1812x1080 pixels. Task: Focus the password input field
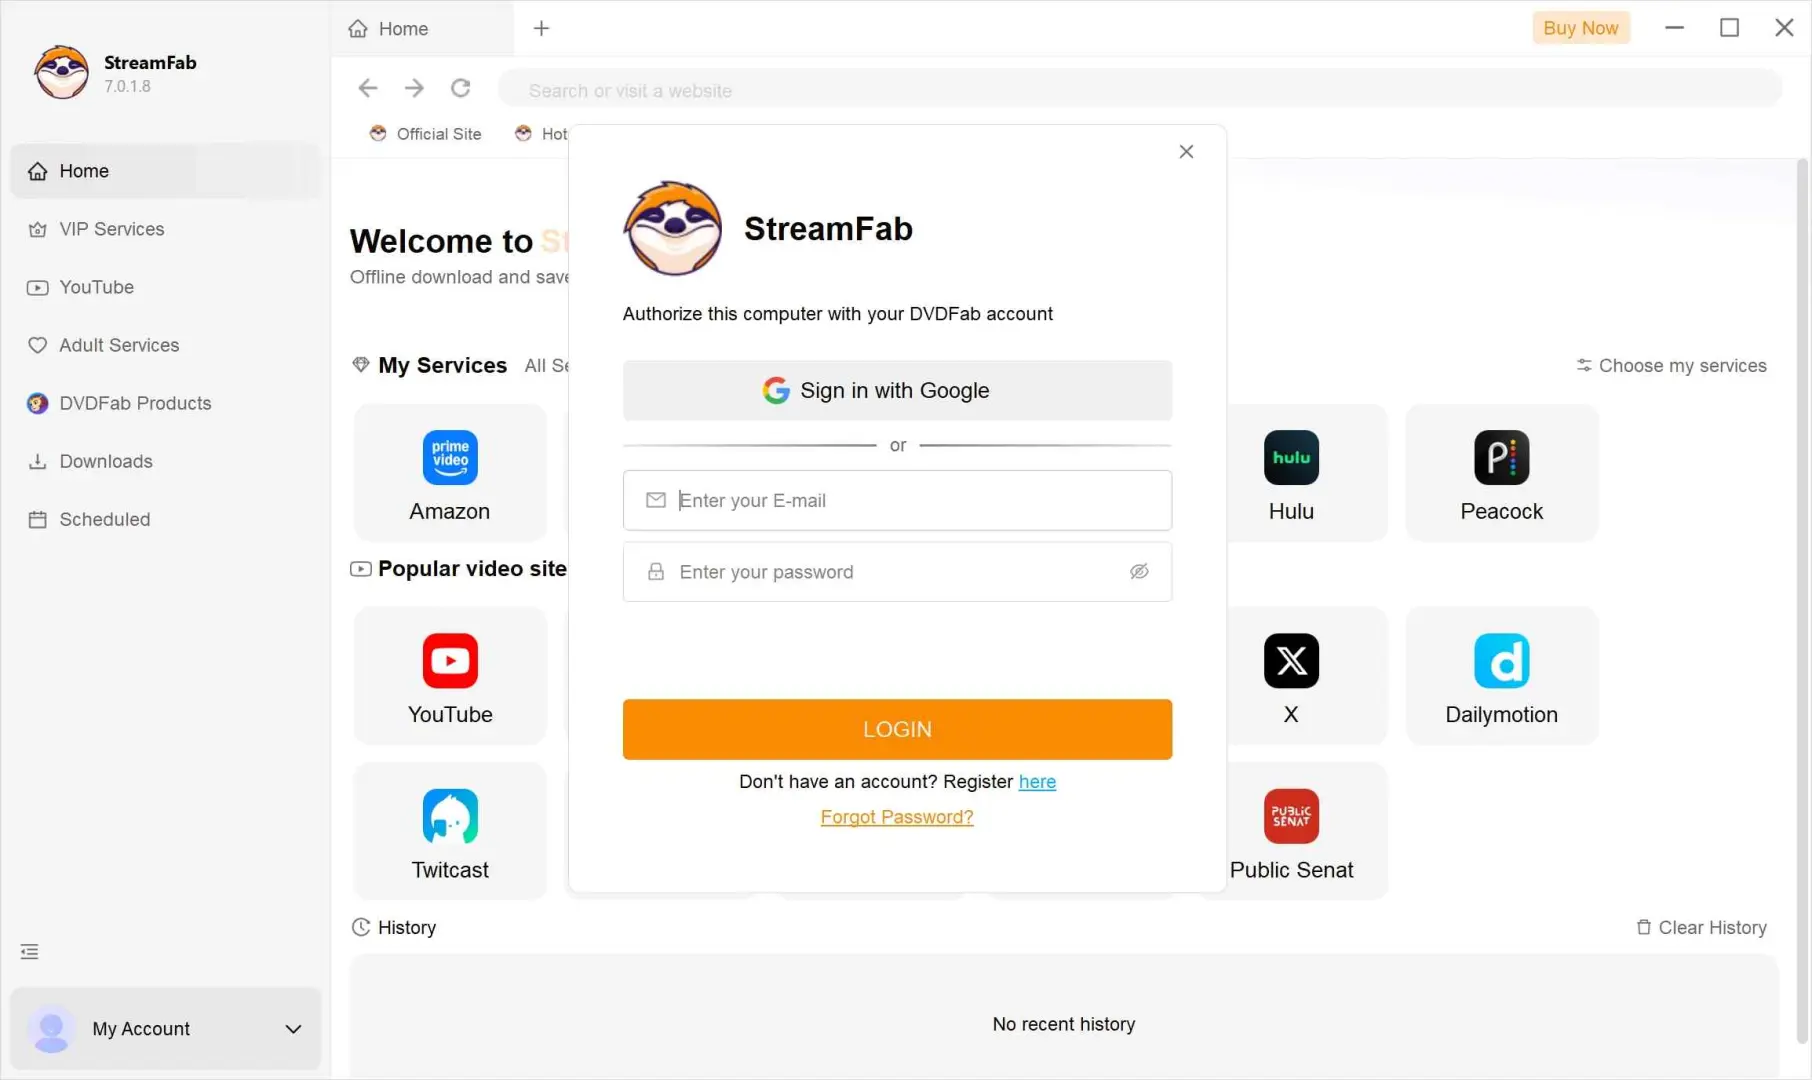(x=897, y=572)
